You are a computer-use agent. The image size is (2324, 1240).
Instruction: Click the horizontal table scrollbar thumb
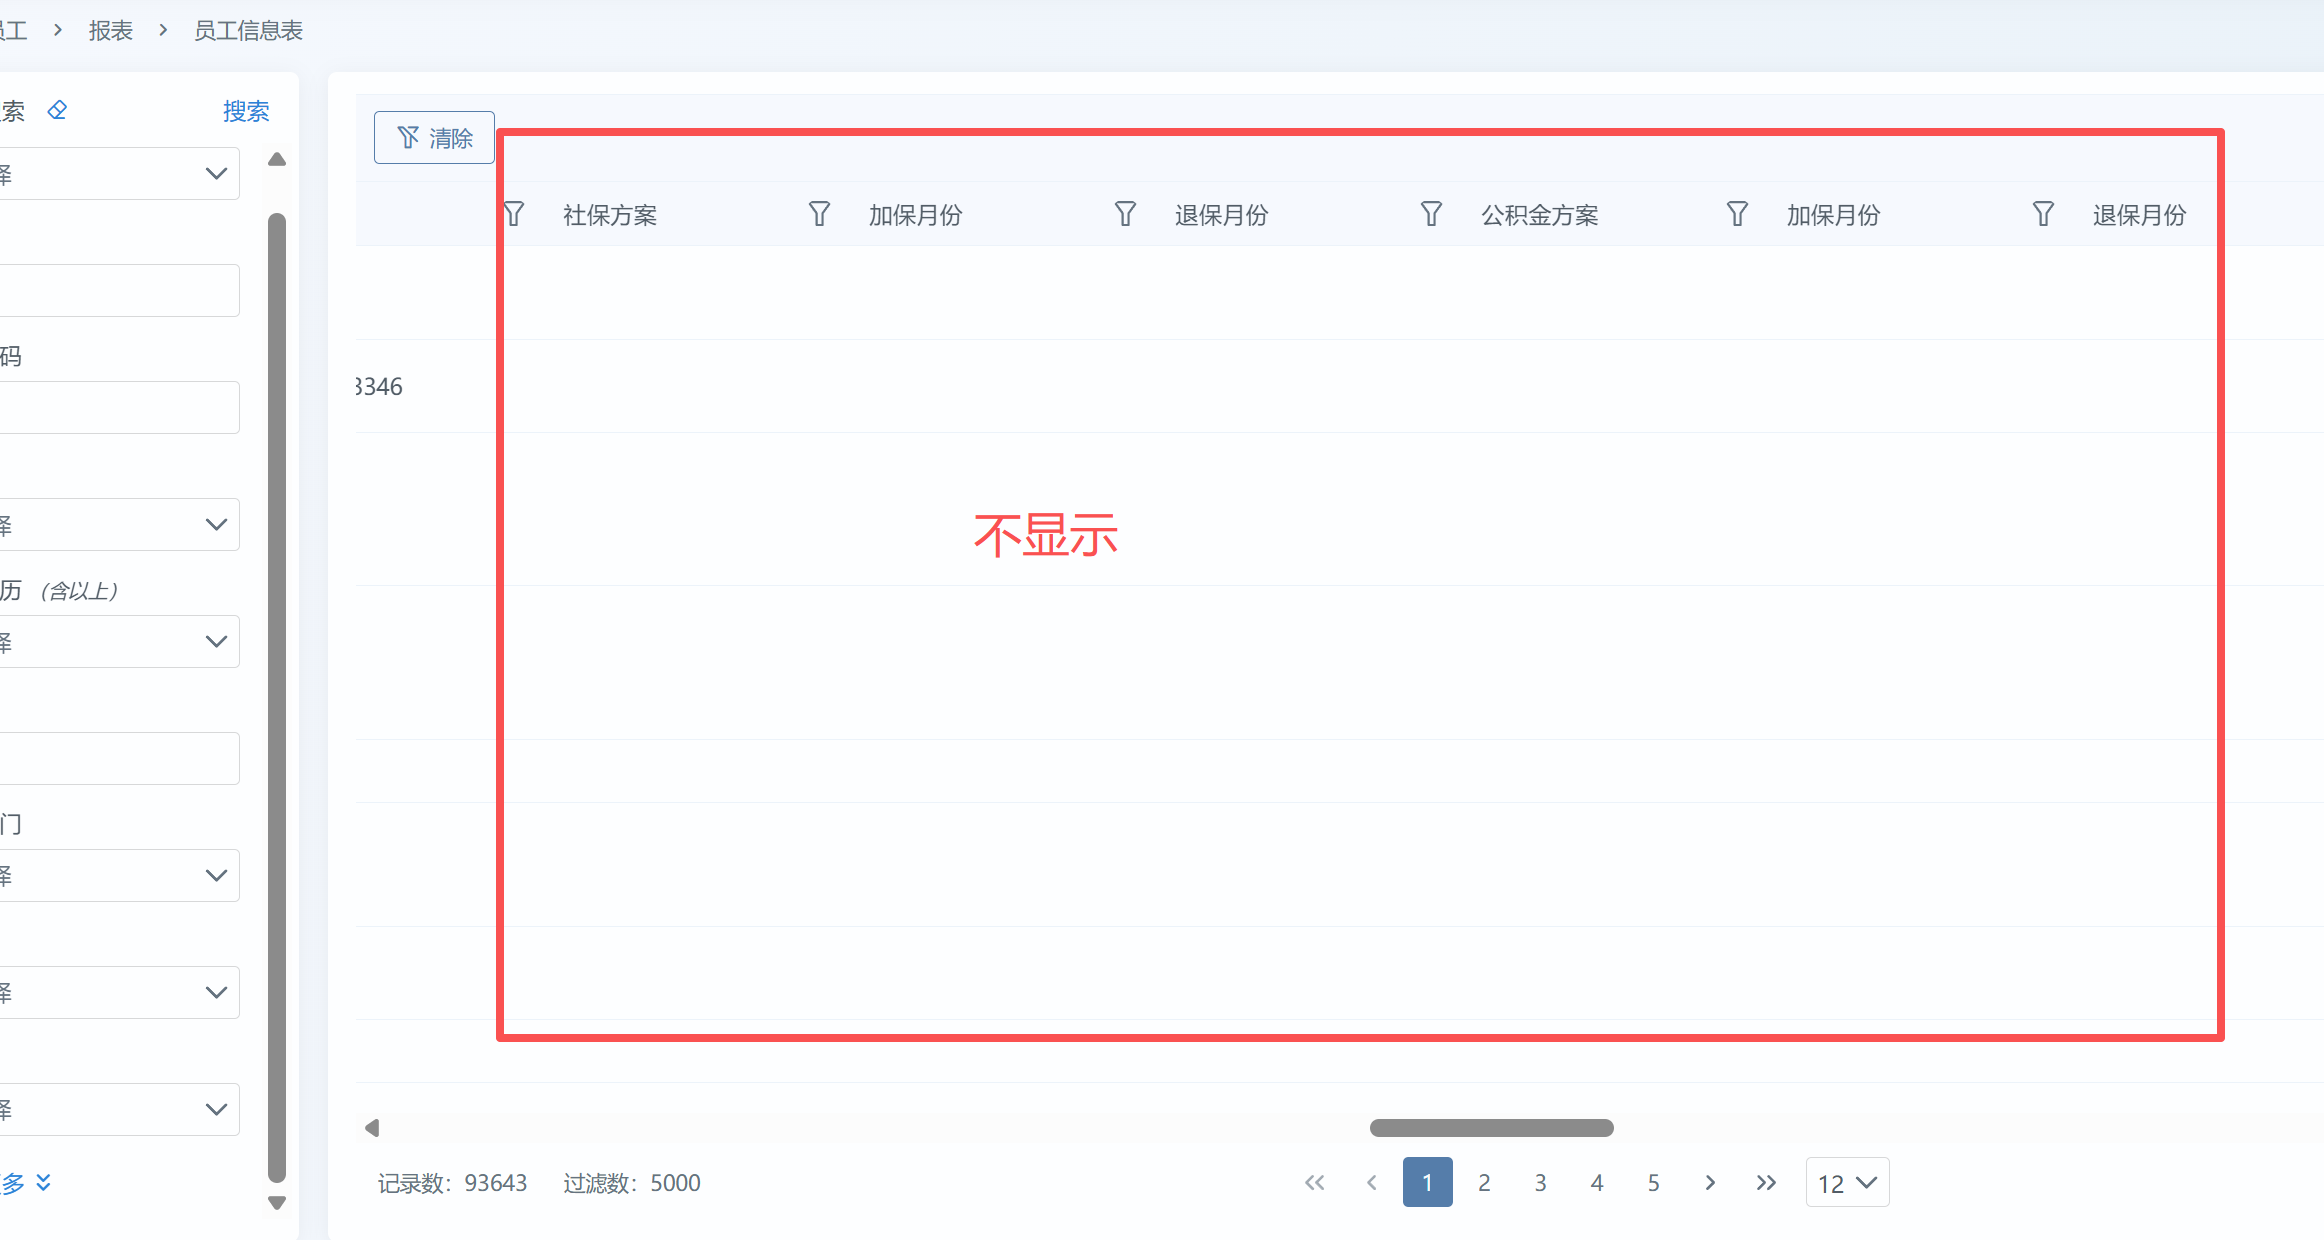click(1491, 1128)
